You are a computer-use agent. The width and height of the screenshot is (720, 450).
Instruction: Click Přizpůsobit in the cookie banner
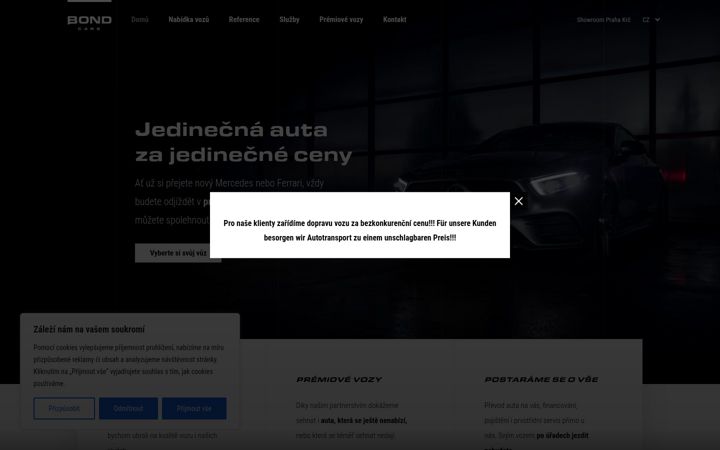[64, 408]
